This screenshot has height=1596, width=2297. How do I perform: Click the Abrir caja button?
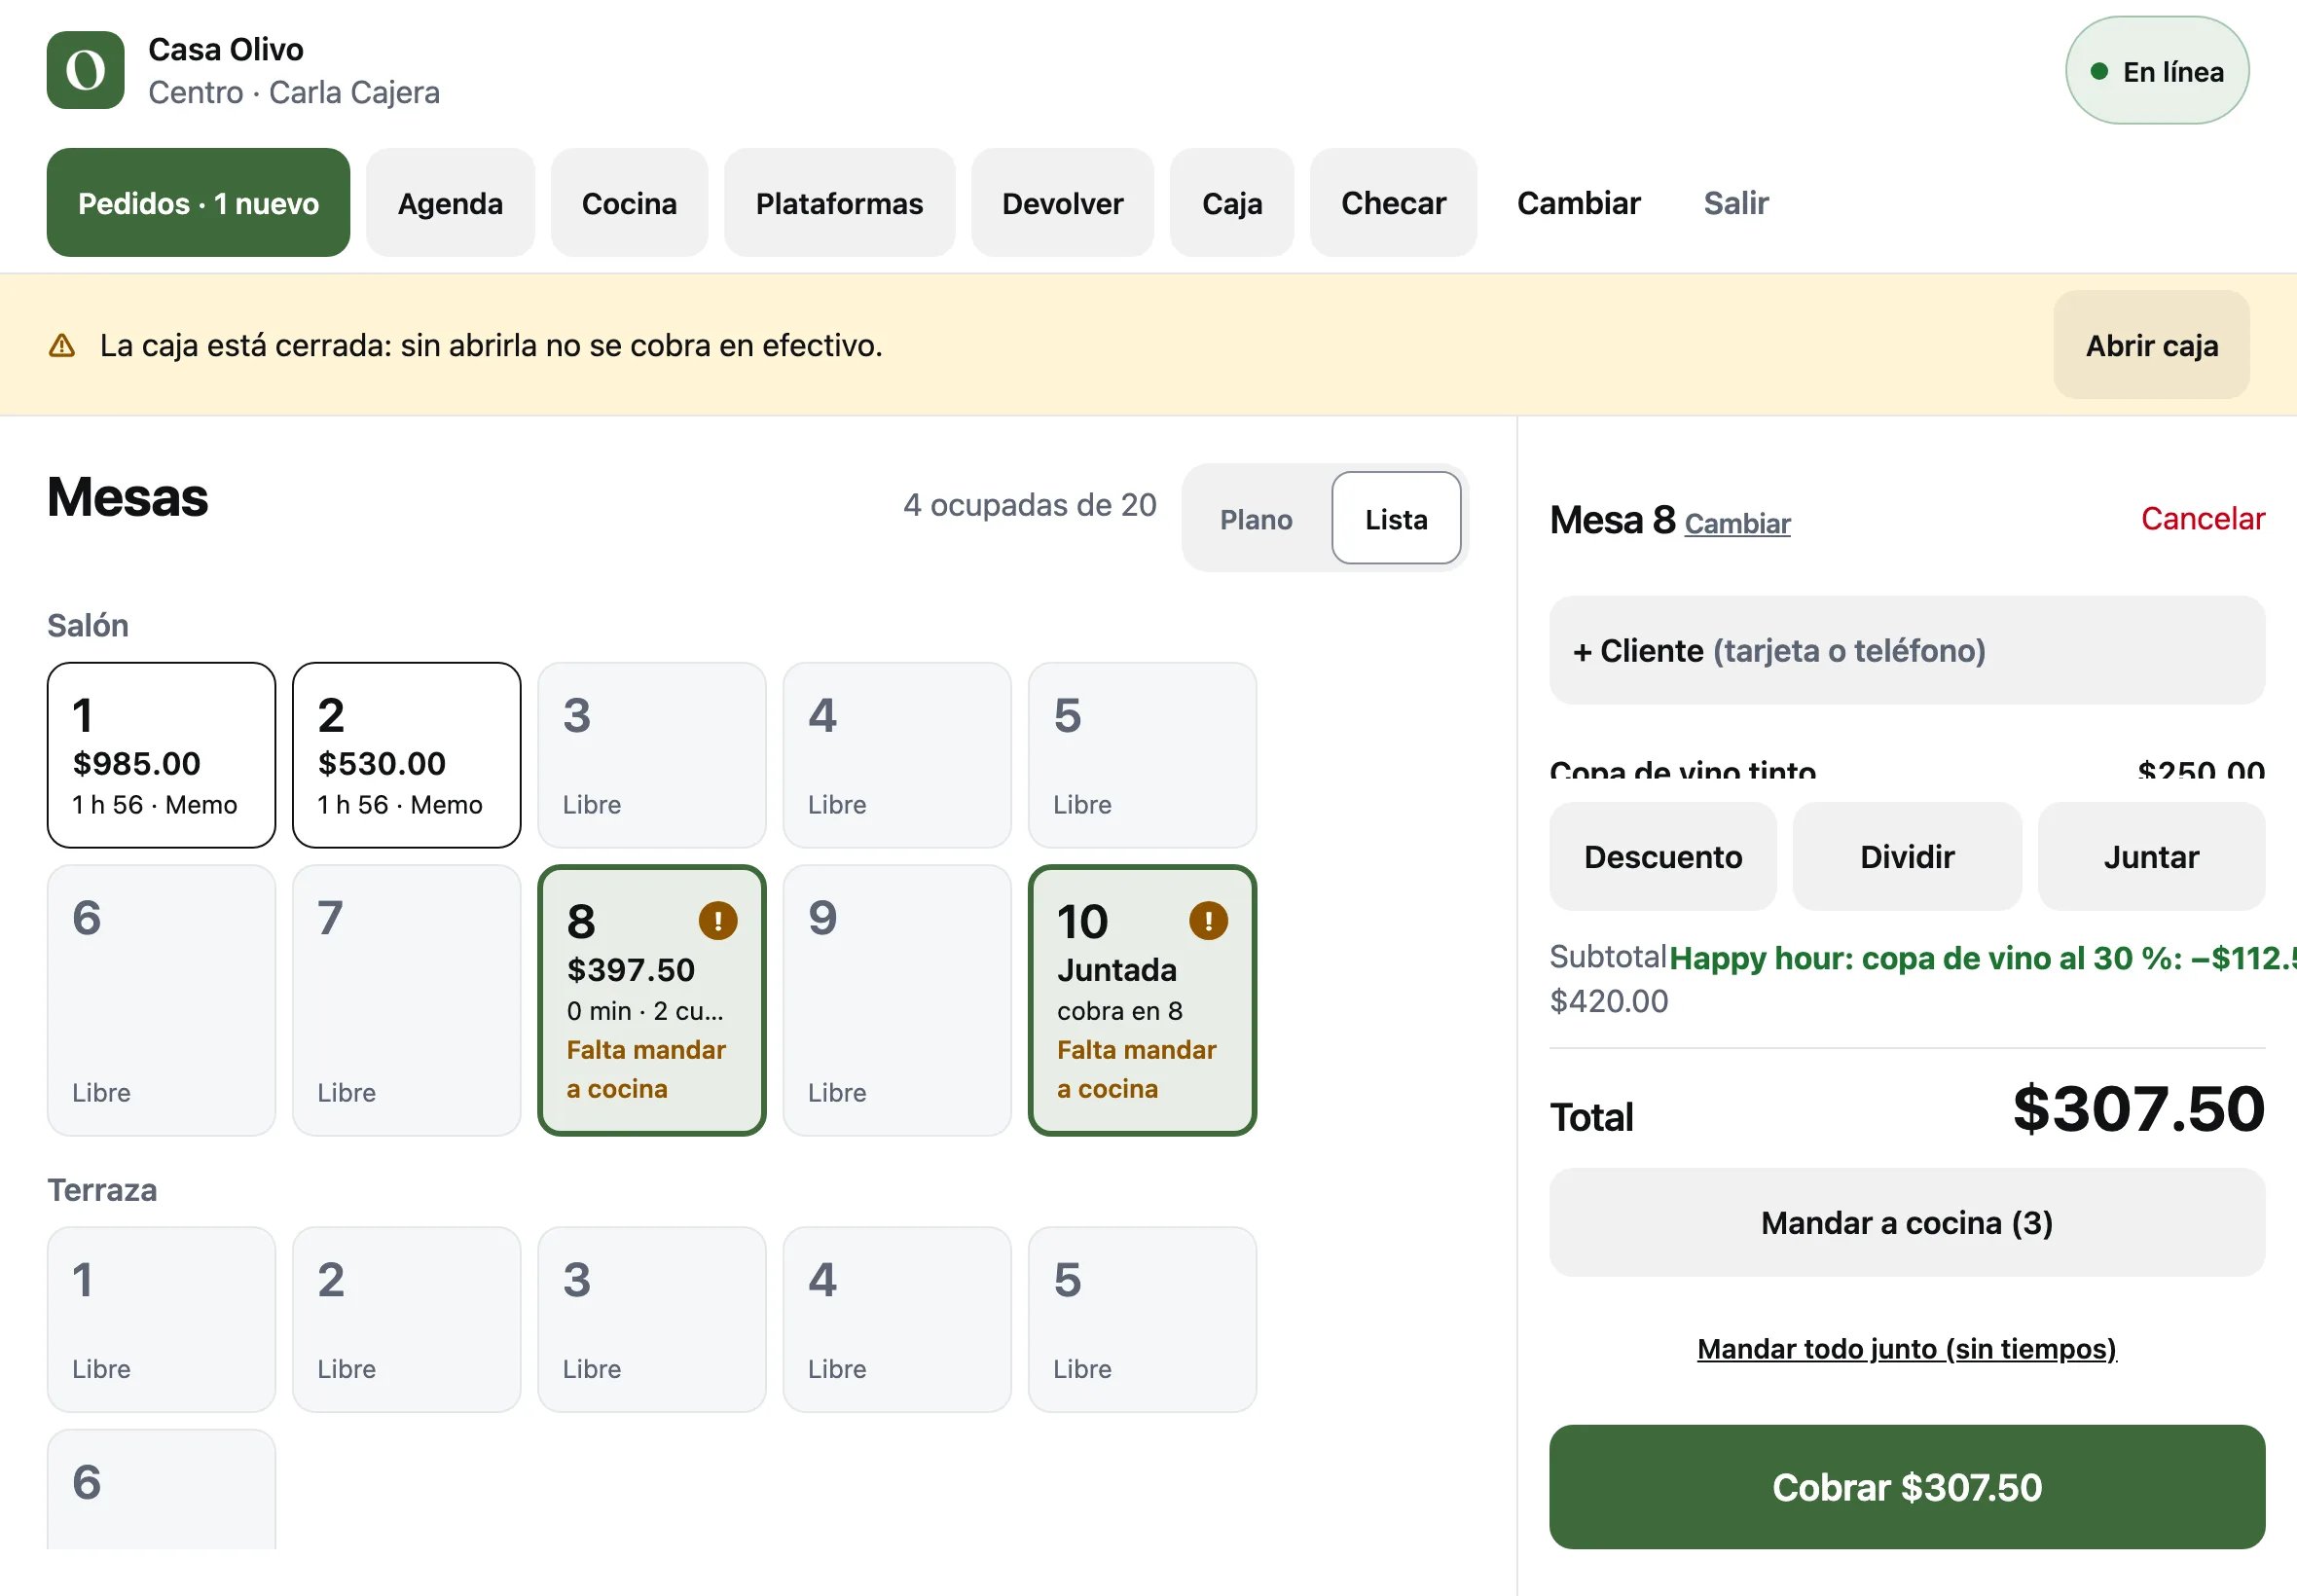(2151, 345)
